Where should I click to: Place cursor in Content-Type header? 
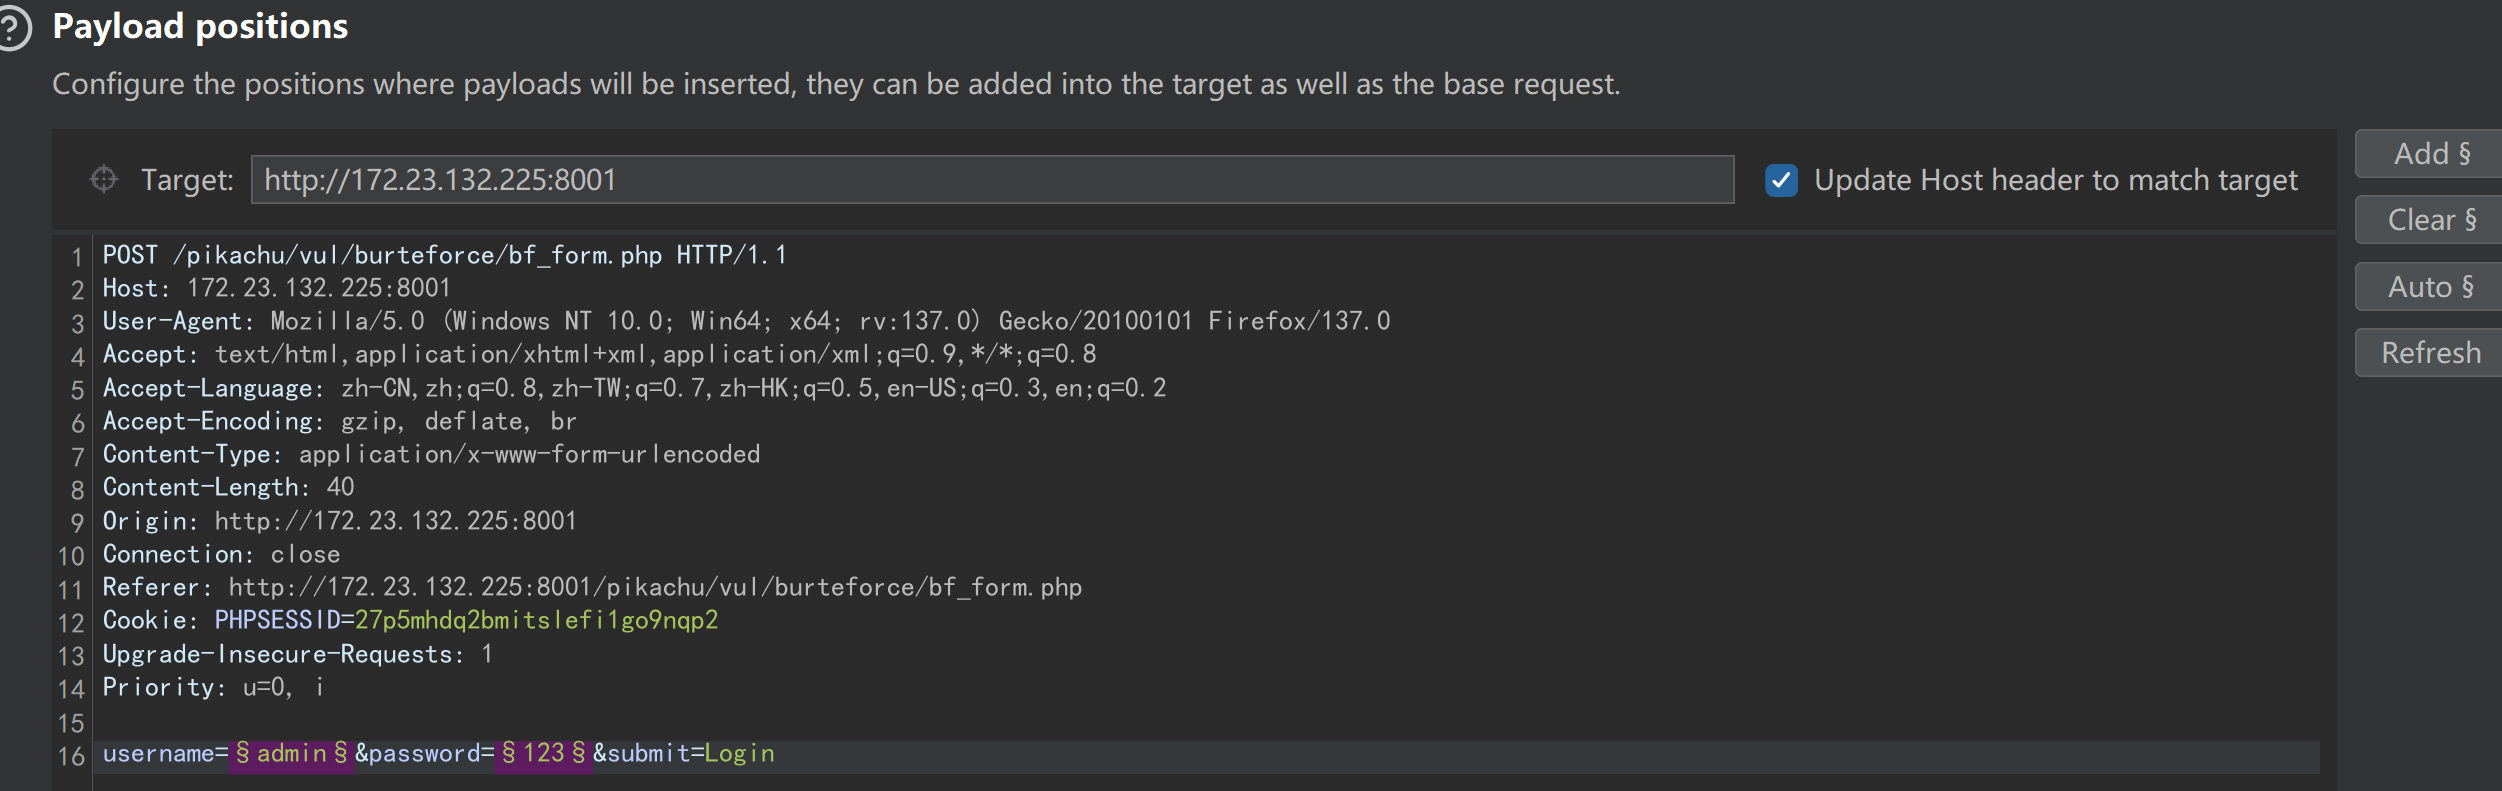tap(431, 455)
